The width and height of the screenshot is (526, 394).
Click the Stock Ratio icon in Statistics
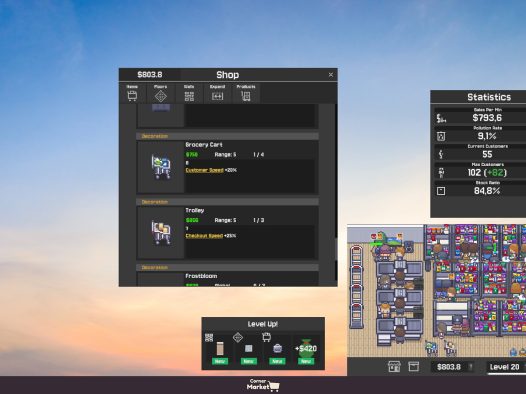(x=441, y=191)
